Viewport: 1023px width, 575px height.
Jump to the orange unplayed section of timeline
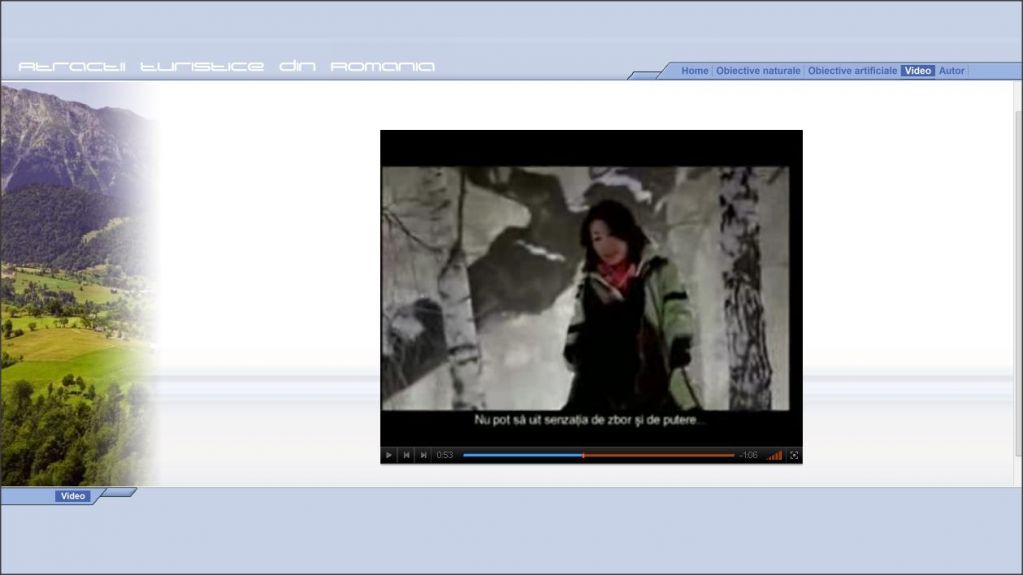tap(660, 455)
